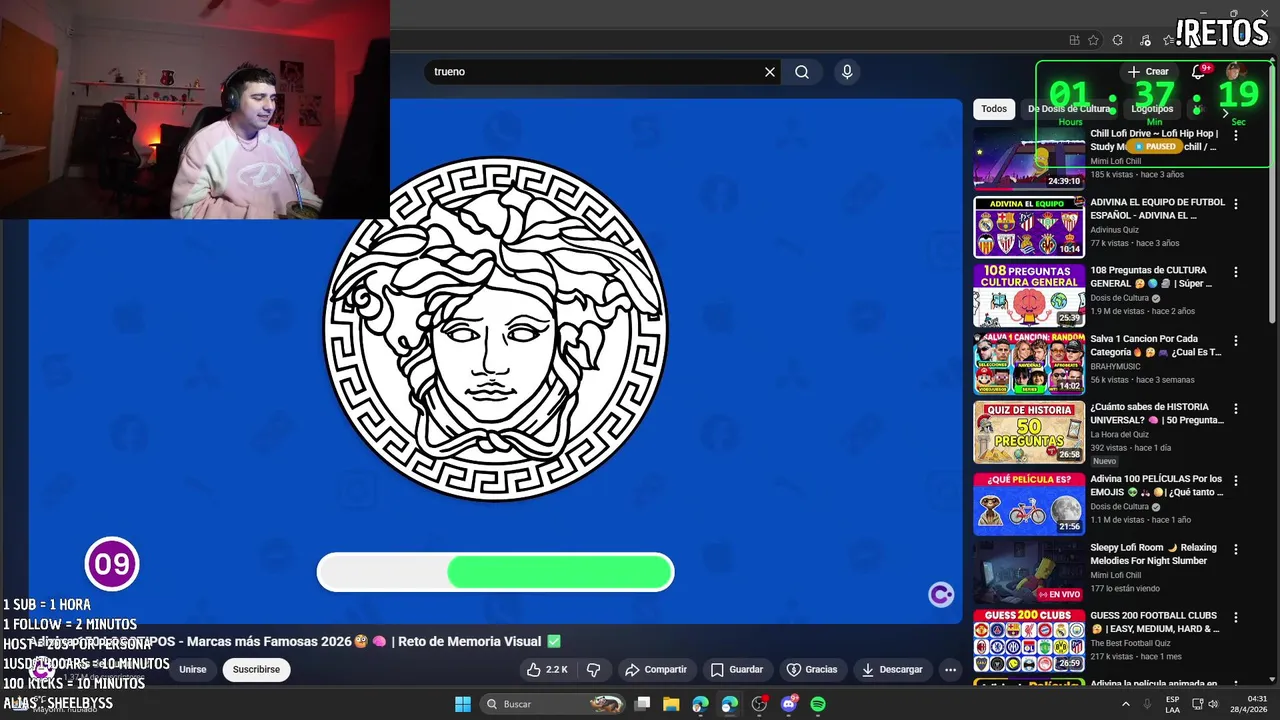
Task: Open File Explorer from the taskbar
Action: (x=671, y=704)
